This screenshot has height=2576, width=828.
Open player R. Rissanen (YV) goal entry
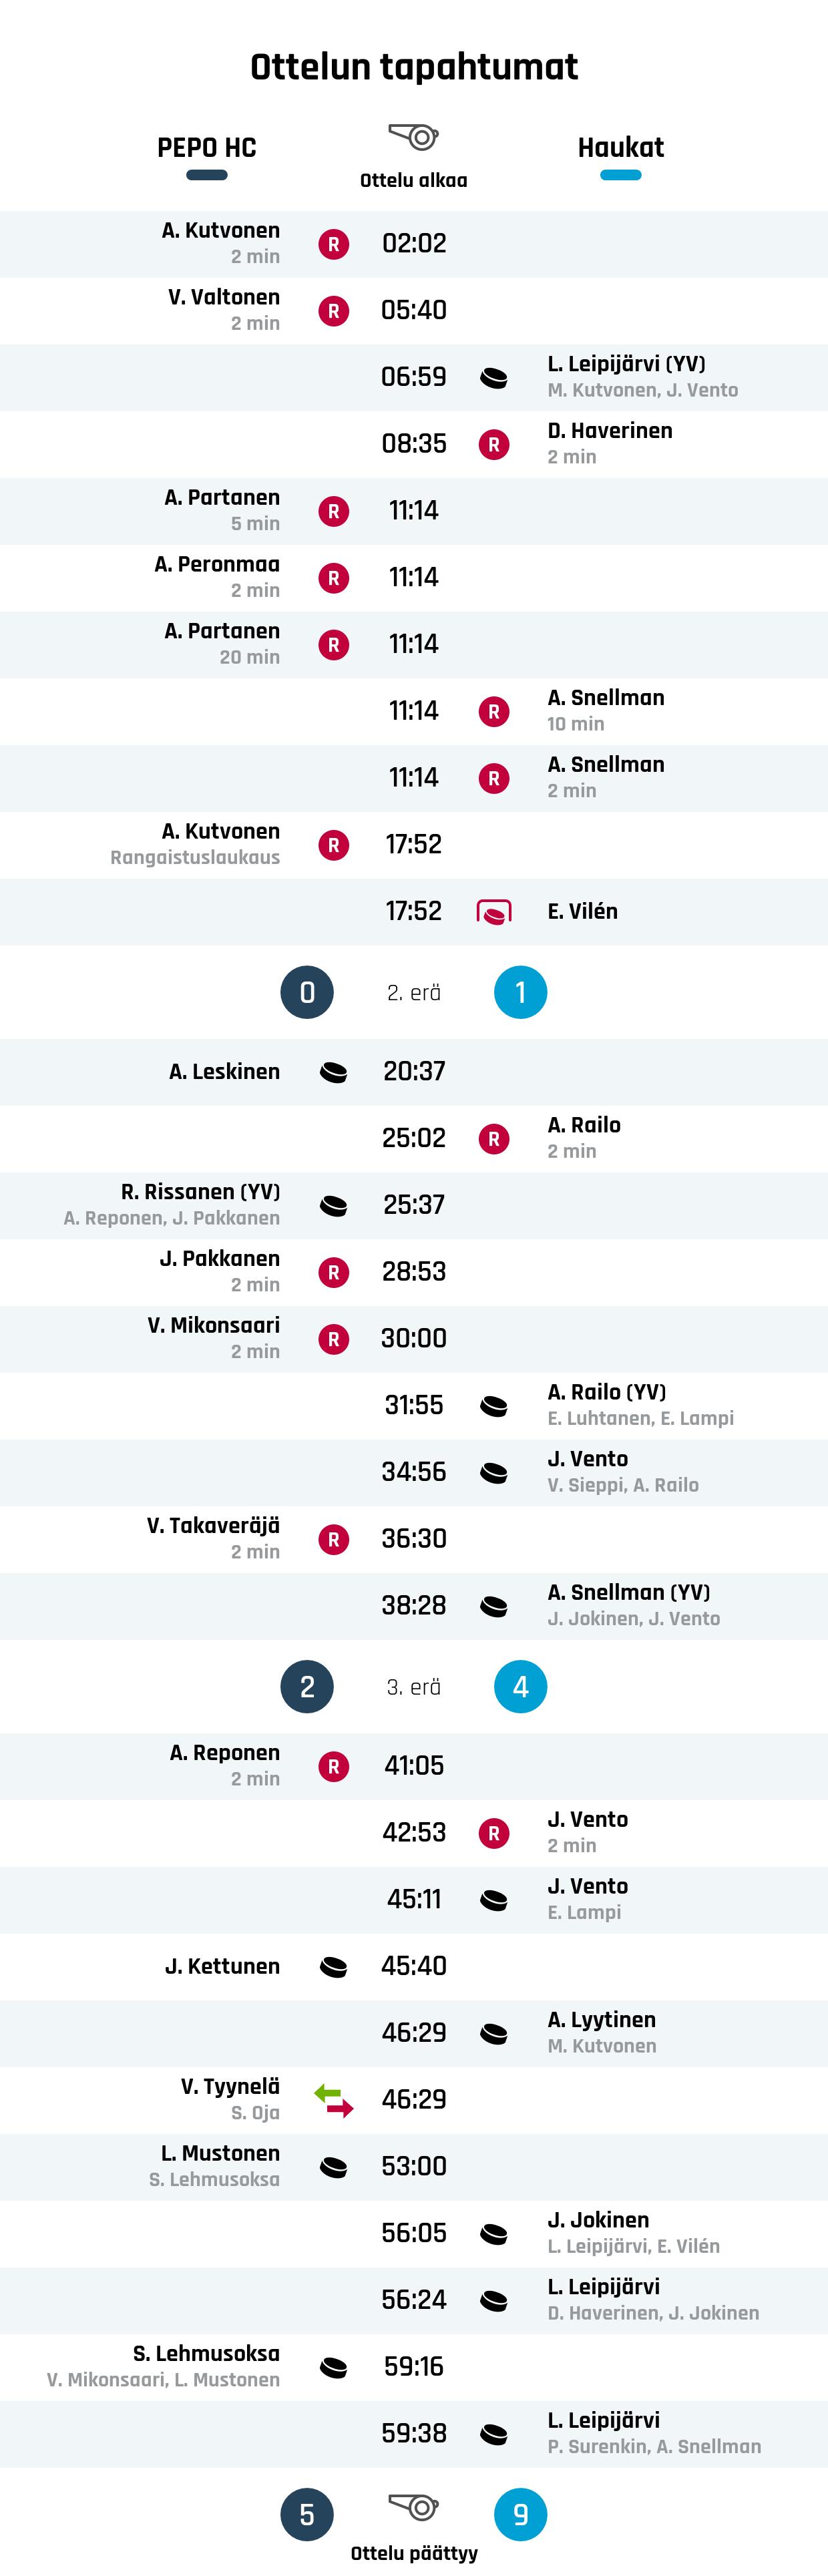pos(200,1192)
